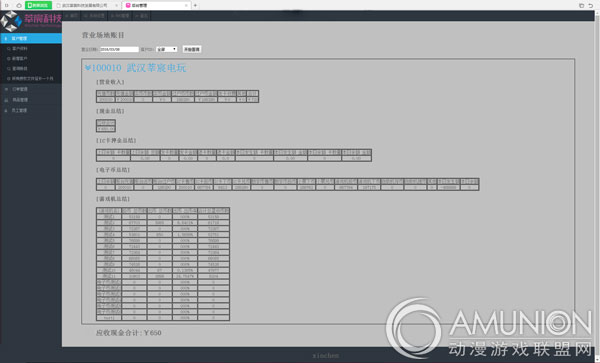The image size is (600, 363).
Task: Select the last item in dark top navigation bar
Action: point(142,16)
